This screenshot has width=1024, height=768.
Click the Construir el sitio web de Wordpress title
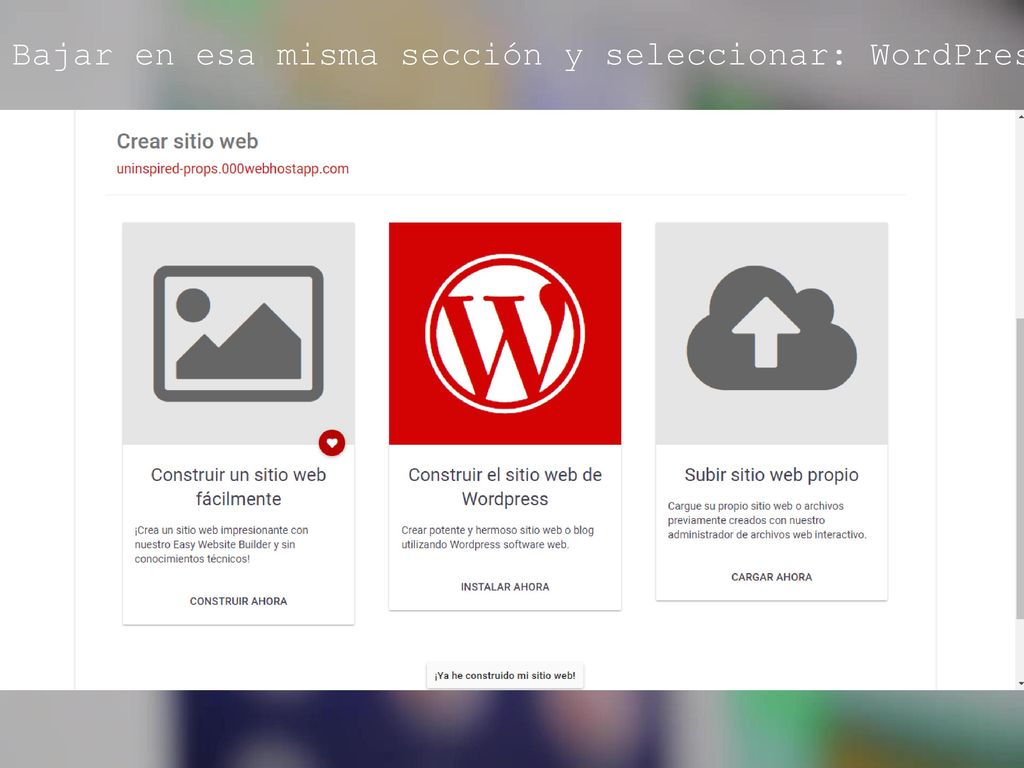505,487
